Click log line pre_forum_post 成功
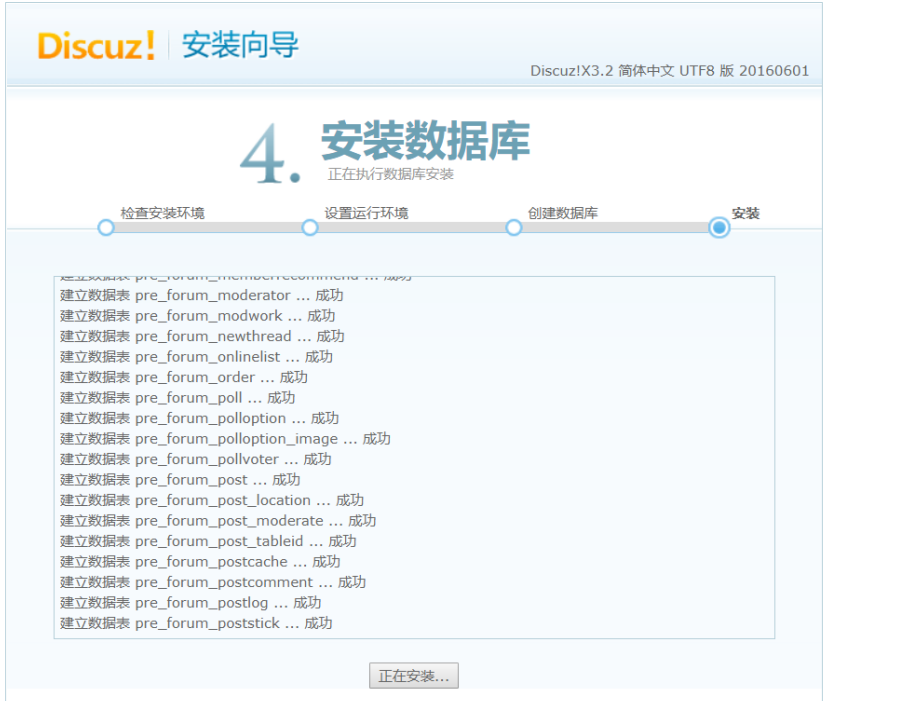This screenshot has height=701, width=904. (180, 480)
